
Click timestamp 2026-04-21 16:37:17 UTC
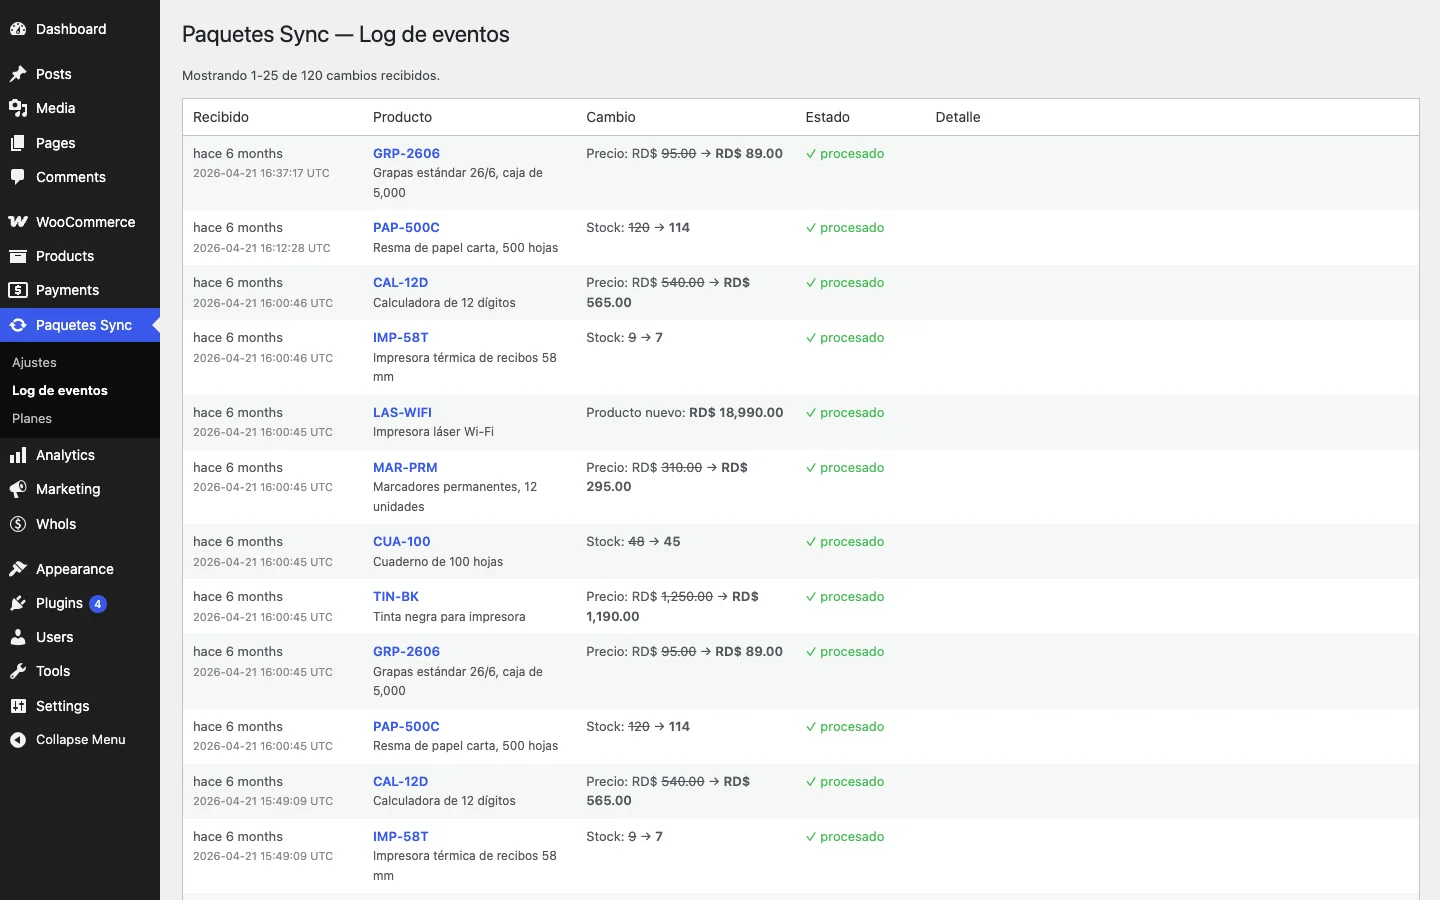coord(261,173)
